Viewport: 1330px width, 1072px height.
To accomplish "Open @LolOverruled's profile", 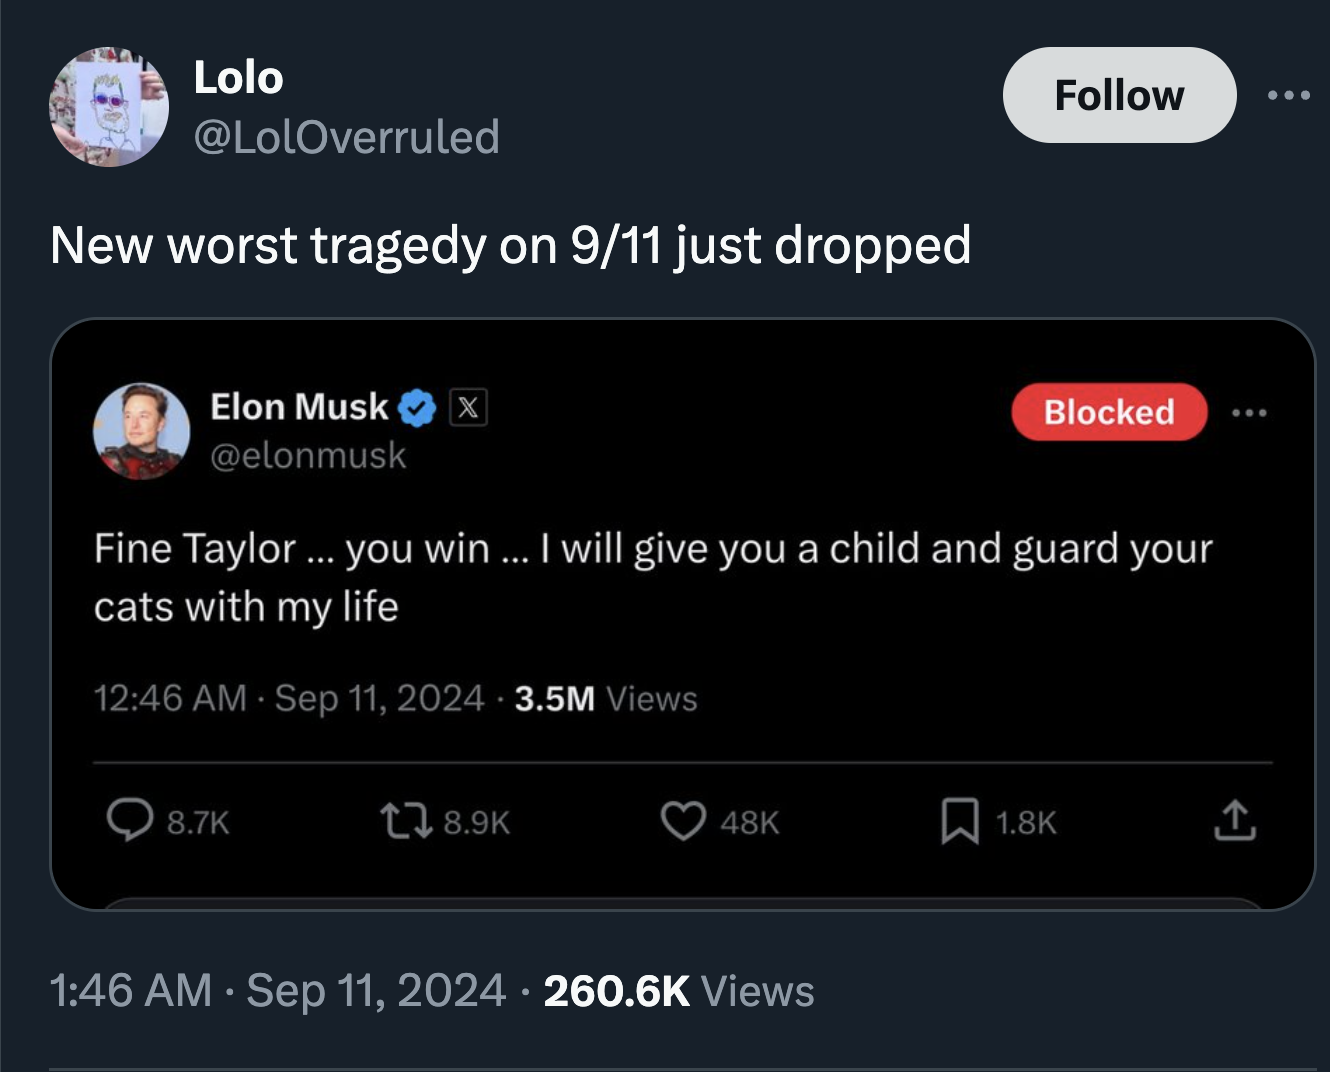I will (x=345, y=139).
